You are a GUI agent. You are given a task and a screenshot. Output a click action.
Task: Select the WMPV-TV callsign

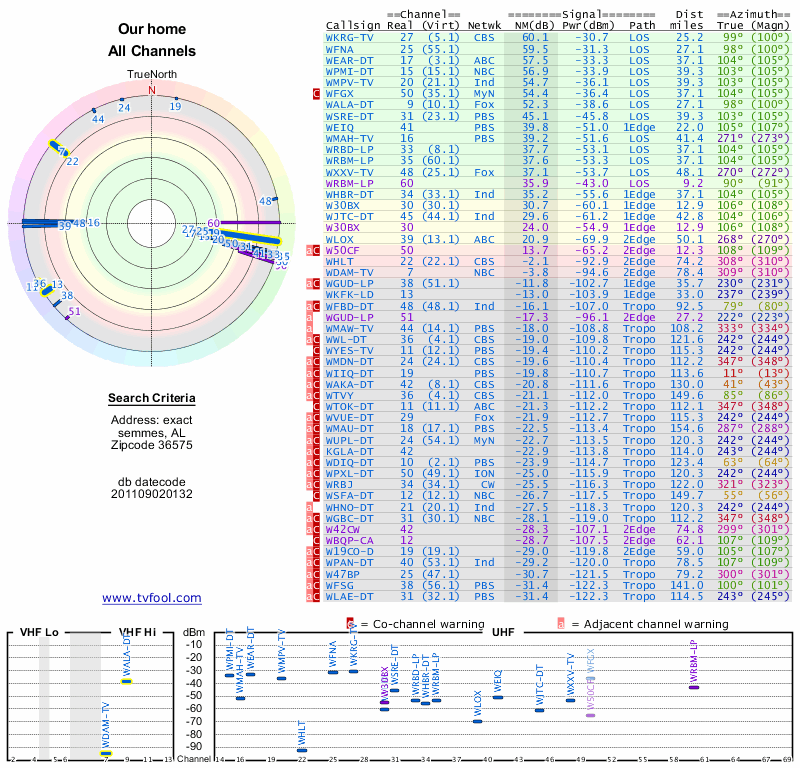[x=349, y=83]
